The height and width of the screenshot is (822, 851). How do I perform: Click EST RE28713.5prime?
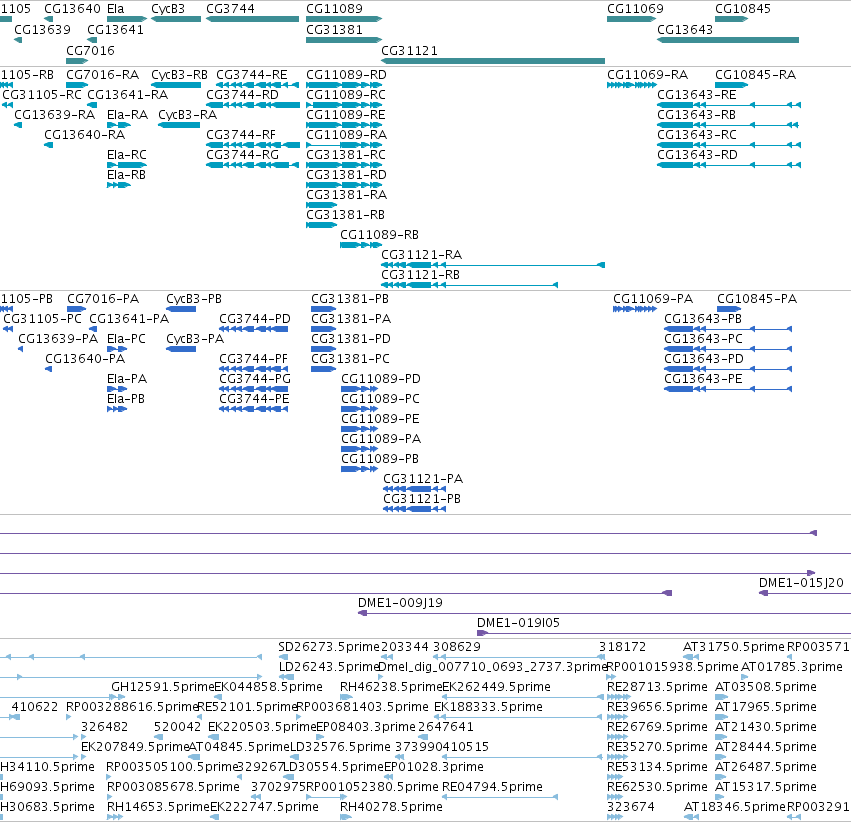(657, 687)
